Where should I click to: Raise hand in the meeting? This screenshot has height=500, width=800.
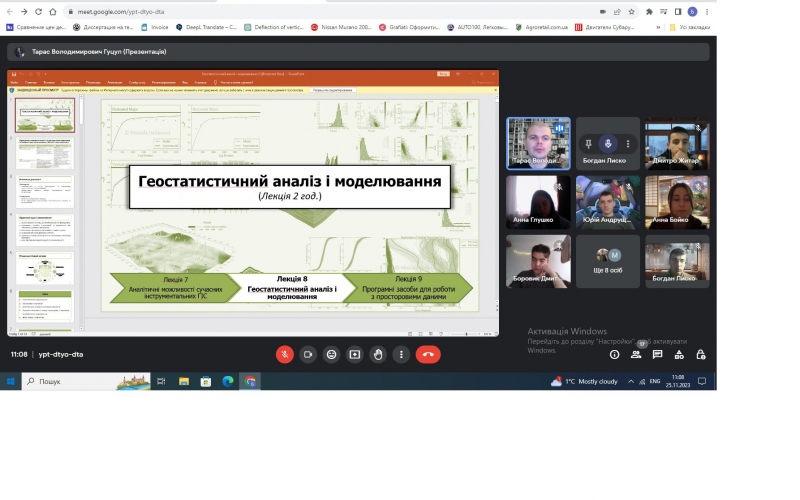378,355
